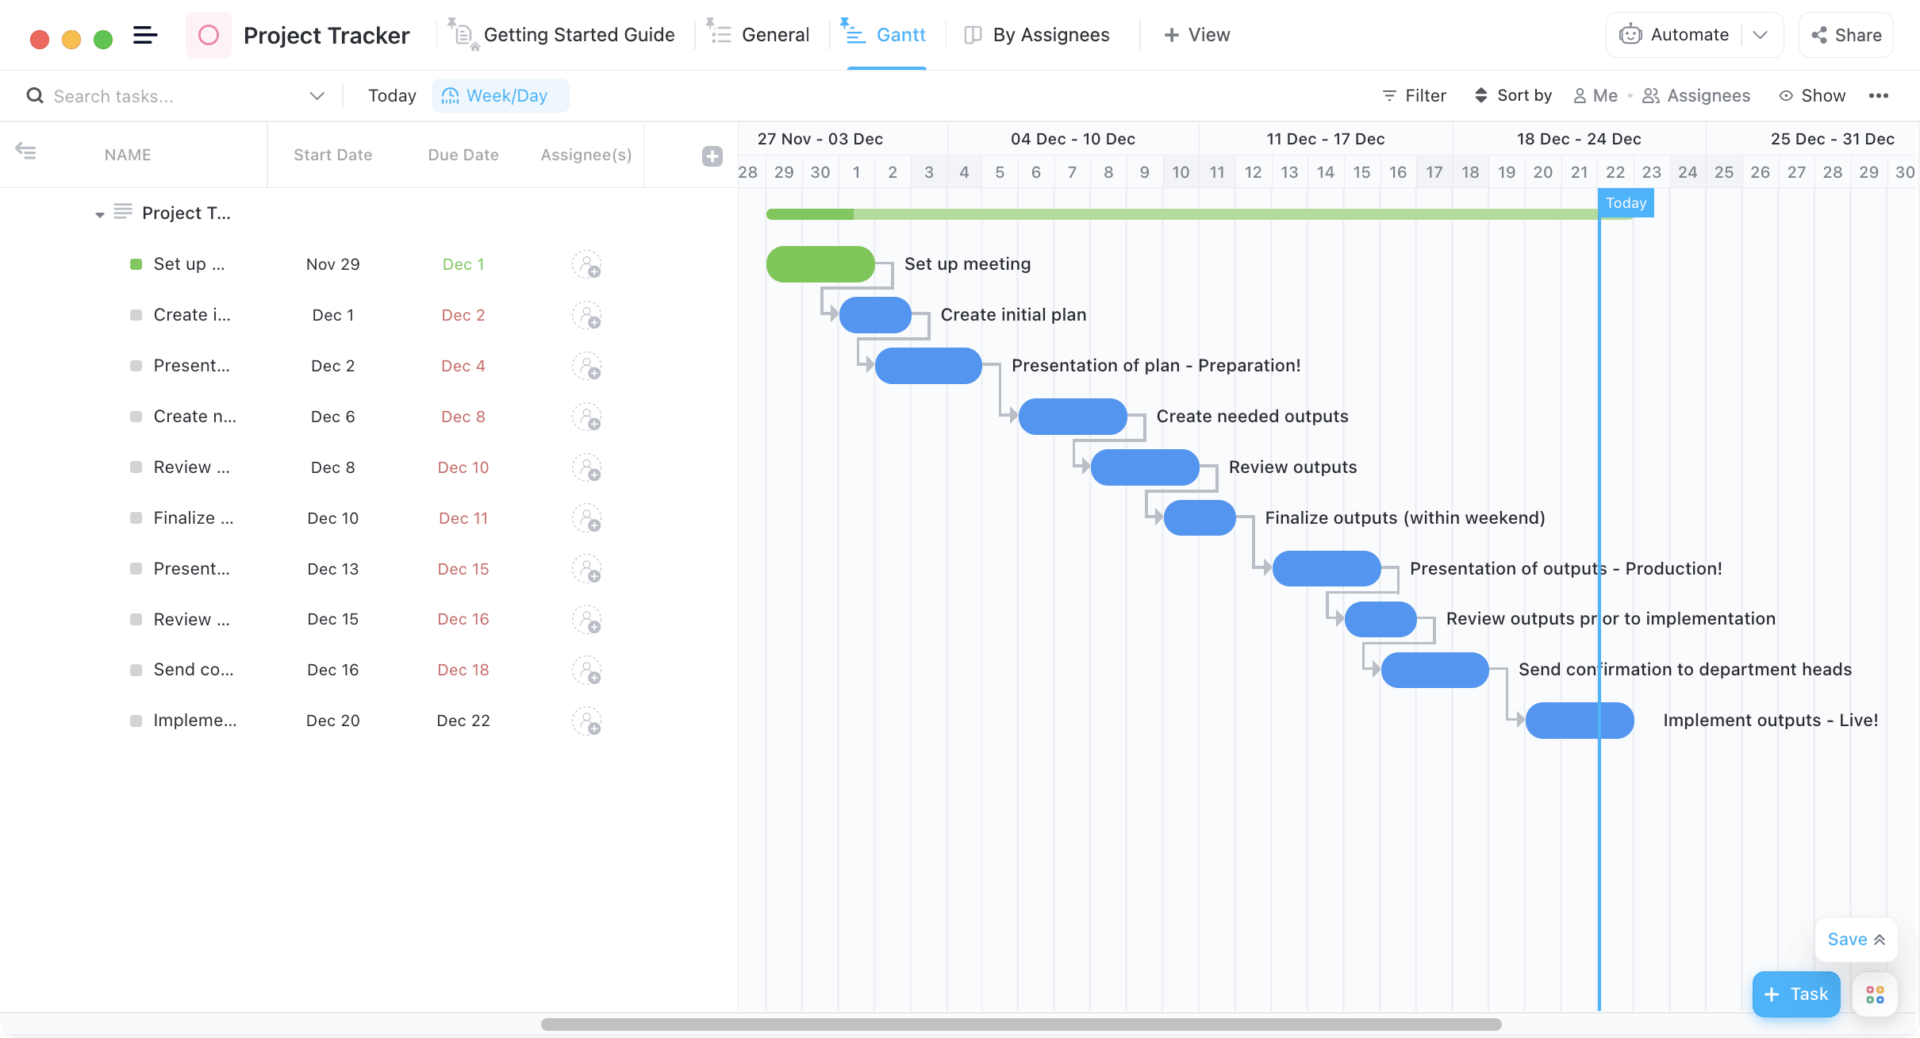Toggle the Me filter
Image resolution: width=1920 pixels, height=1038 pixels.
(1595, 96)
